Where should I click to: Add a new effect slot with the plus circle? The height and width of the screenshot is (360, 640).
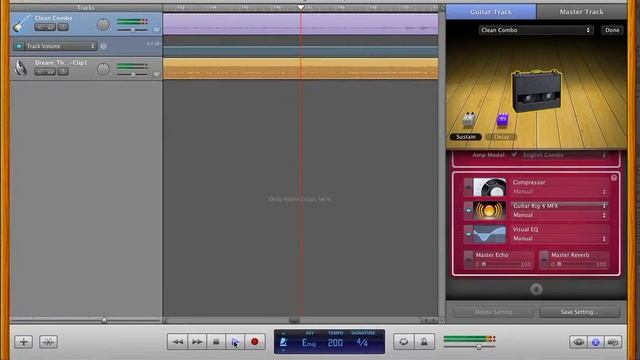[x=536, y=289]
